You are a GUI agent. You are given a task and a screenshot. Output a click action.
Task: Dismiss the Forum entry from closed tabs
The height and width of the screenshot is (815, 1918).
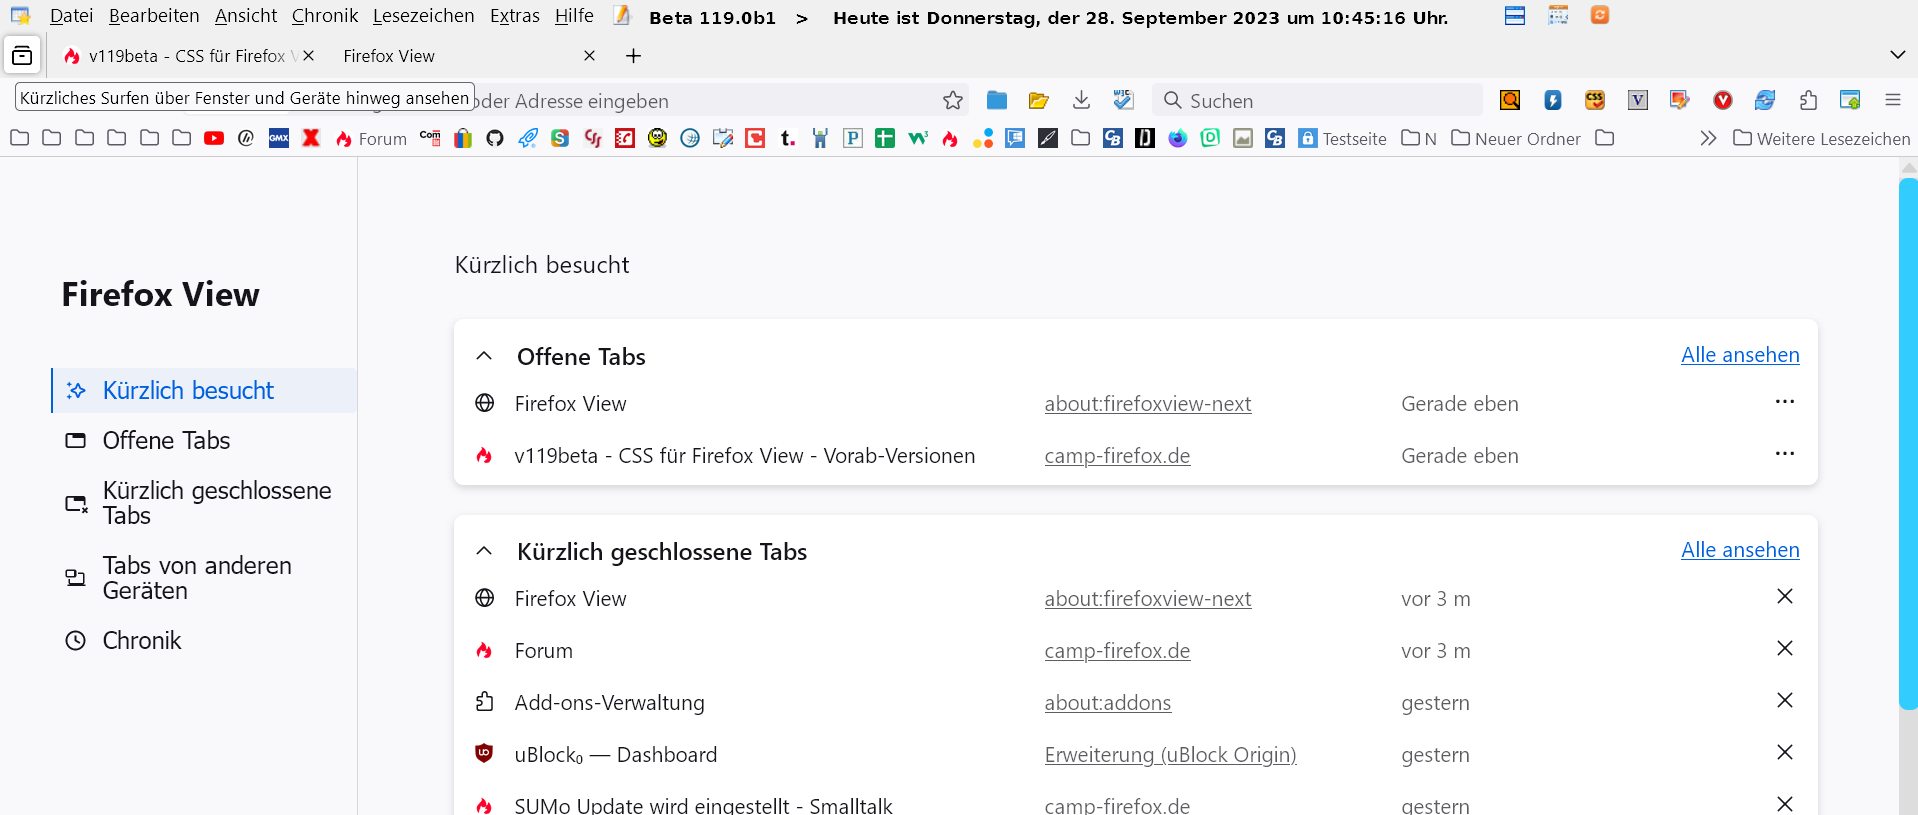[x=1784, y=648]
